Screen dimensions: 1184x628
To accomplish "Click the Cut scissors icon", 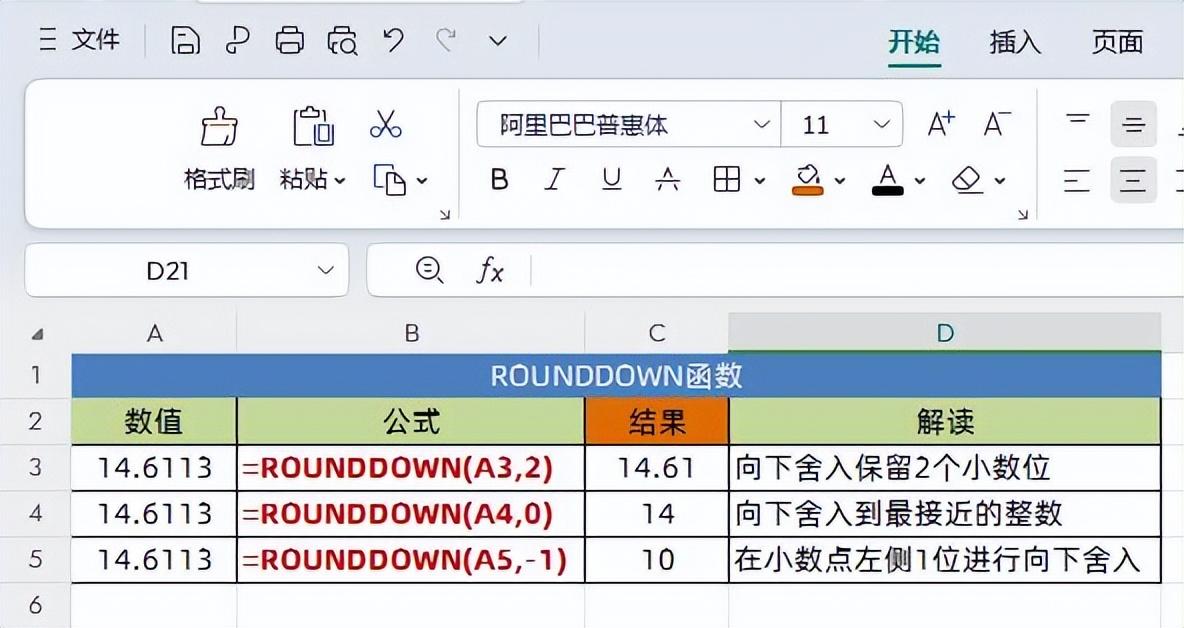I will (386, 125).
